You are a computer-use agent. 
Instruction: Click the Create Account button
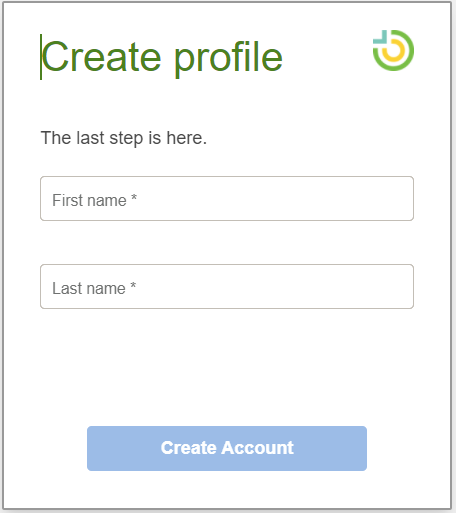pyautogui.click(x=227, y=448)
